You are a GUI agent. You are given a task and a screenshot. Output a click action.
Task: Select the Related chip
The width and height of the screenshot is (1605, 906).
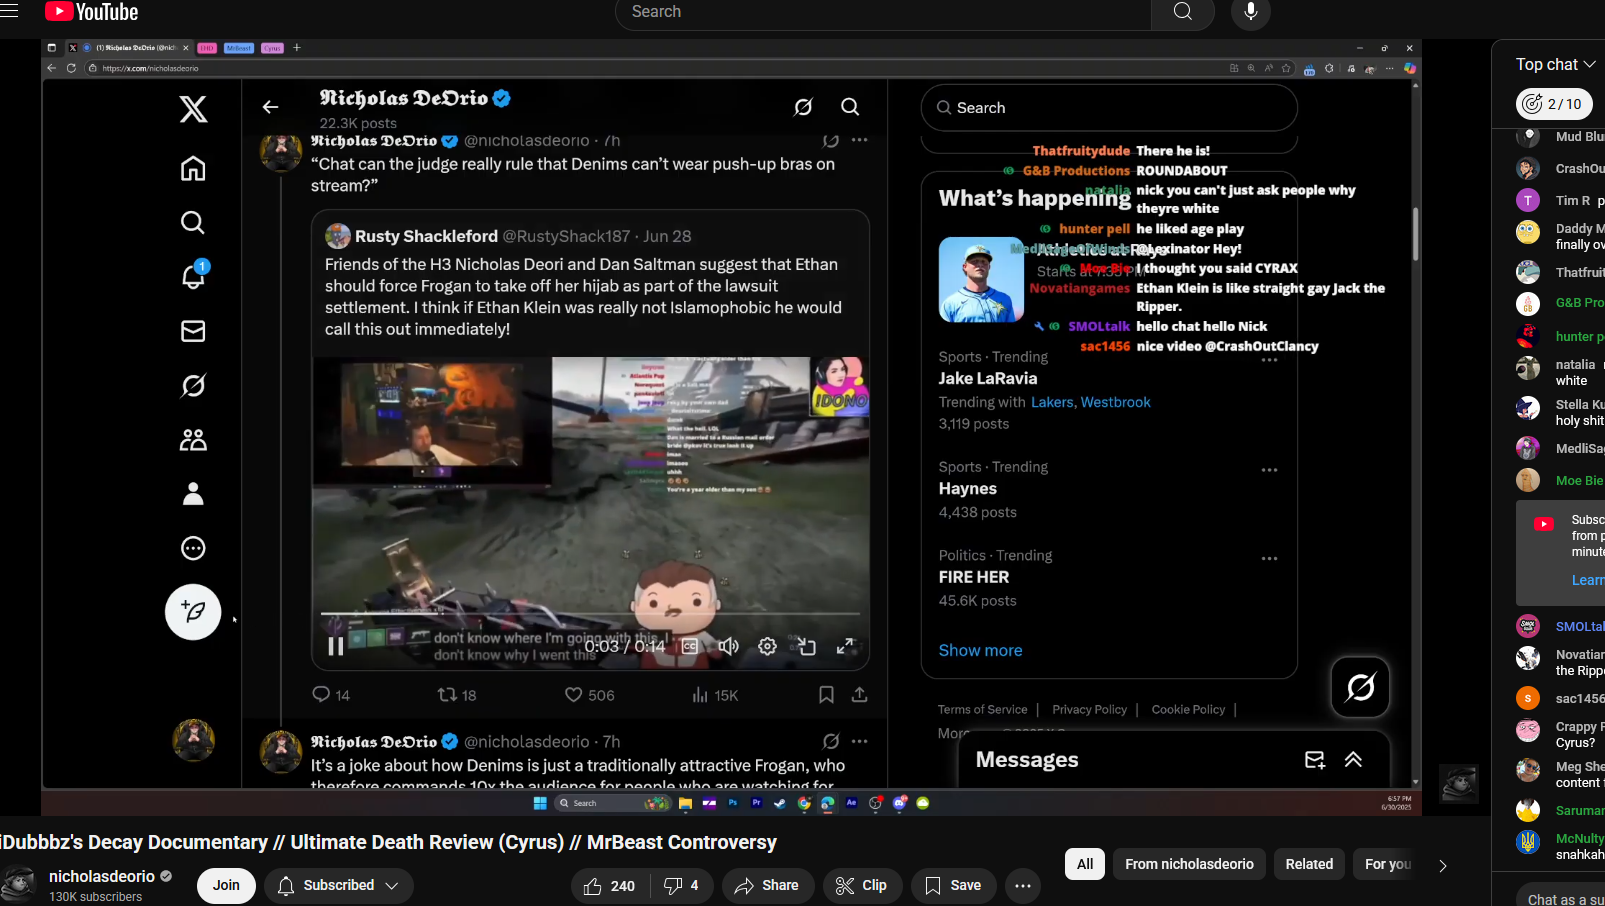coord(1309,864)
